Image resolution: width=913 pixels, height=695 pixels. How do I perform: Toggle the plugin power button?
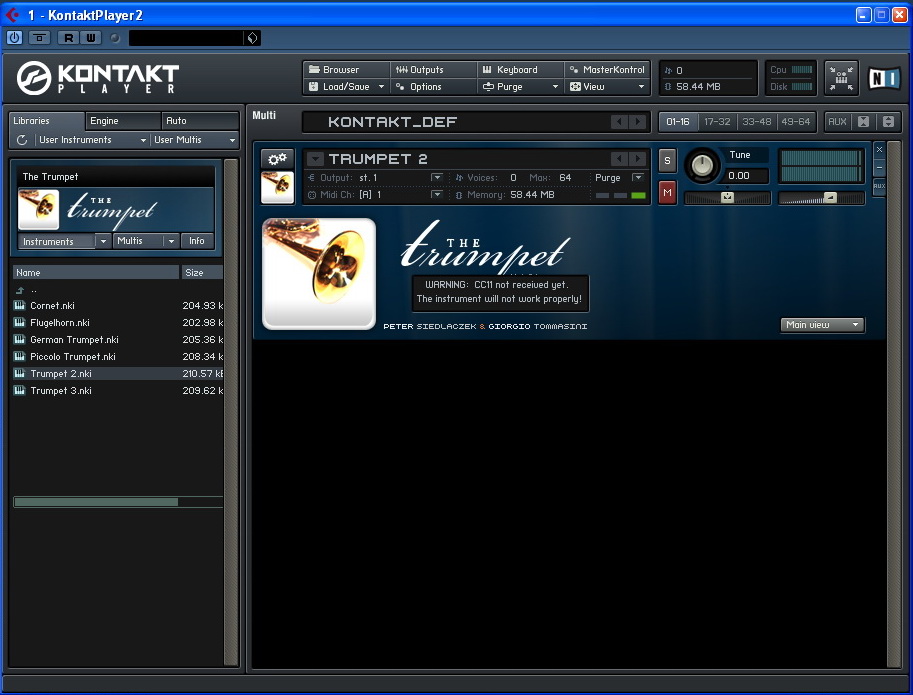point(15,38)
